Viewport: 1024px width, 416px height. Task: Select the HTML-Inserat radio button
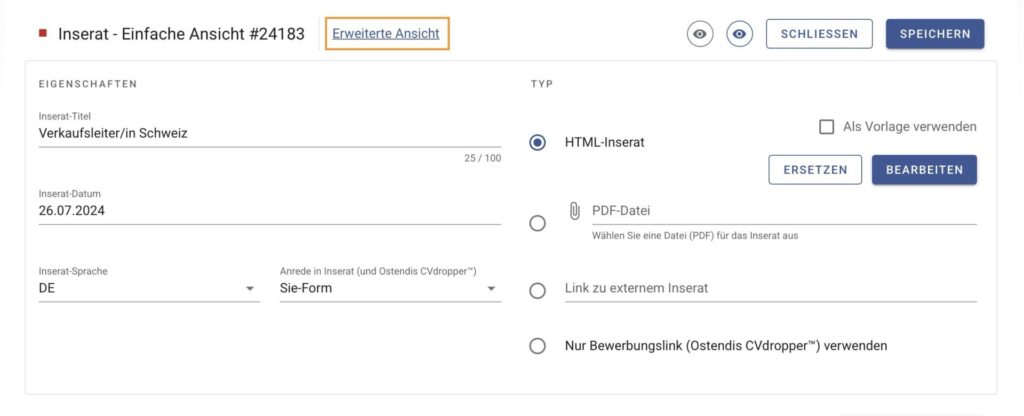pos(538,143)
